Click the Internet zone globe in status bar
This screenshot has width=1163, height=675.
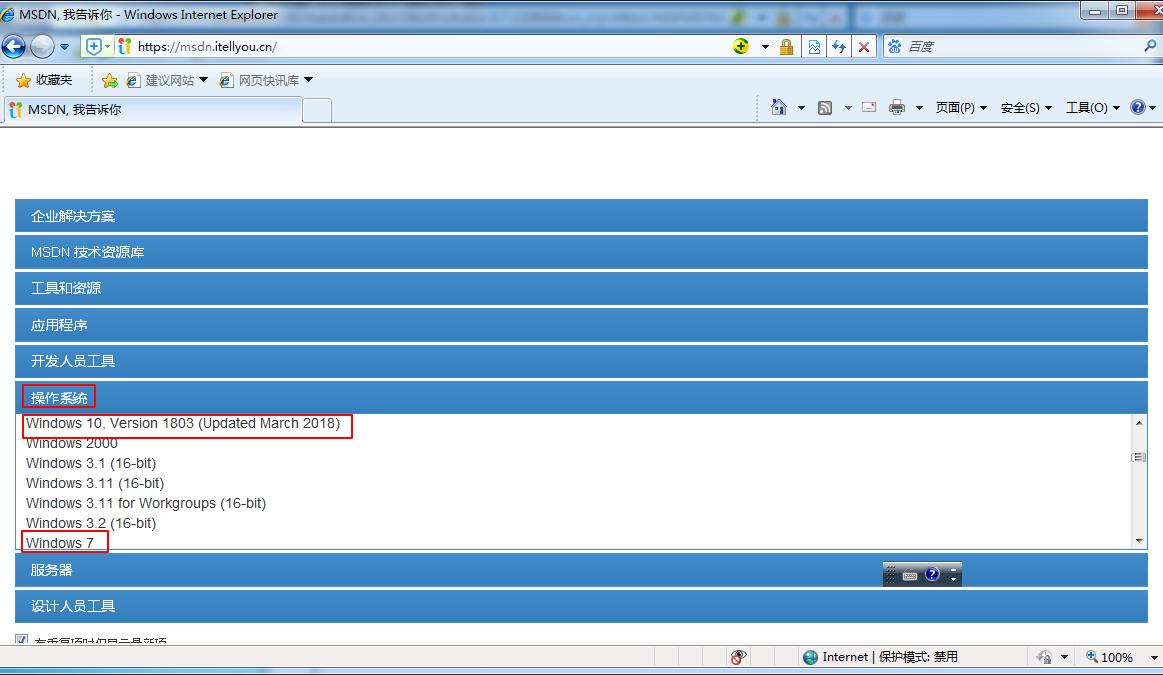(811, 657)
